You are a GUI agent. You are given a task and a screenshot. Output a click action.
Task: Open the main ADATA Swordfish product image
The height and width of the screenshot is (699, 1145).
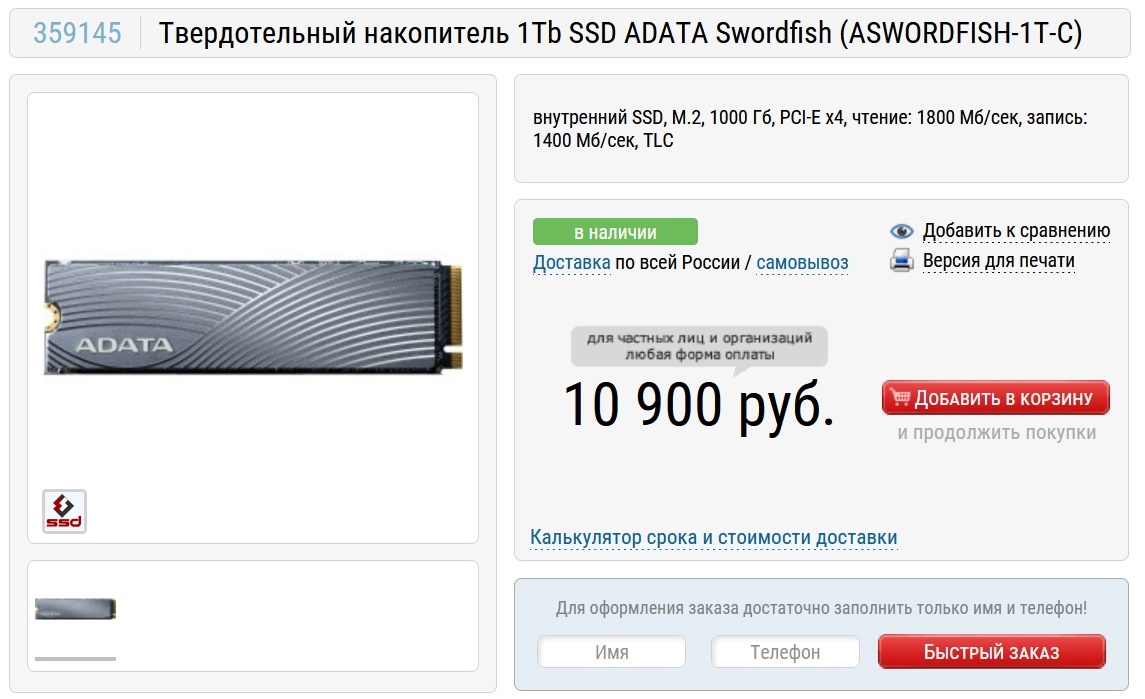point(253,318)
